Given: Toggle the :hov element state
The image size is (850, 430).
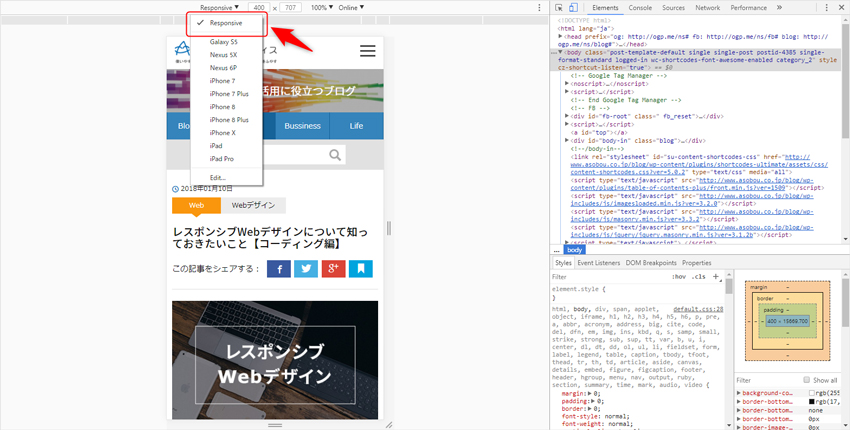Looking at the screenshot, I should [679, 277].
